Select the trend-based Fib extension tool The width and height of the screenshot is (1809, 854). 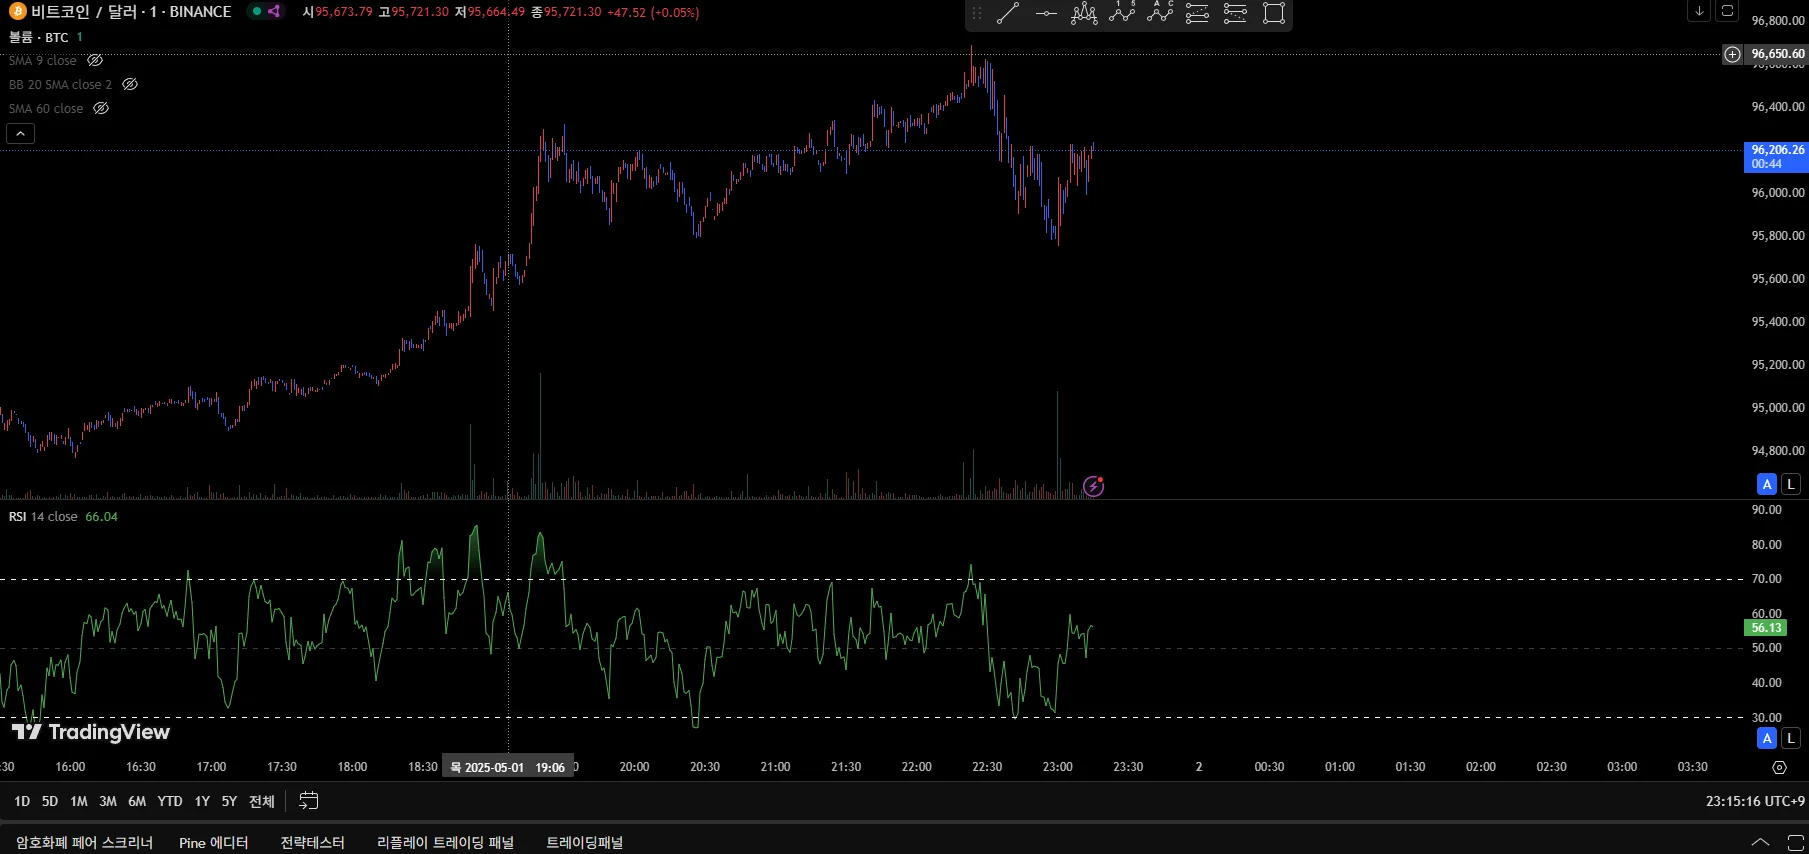[1235, 13]
